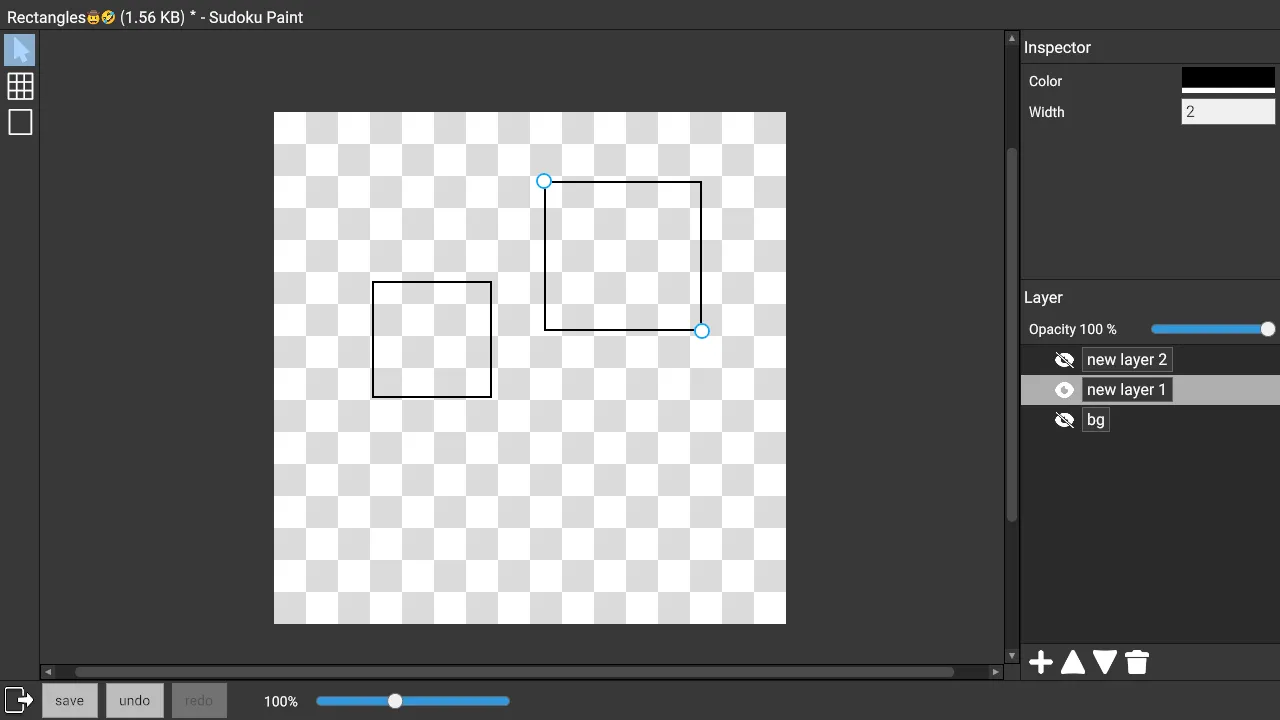
Task: Select the grid tool
Action: 20,86
